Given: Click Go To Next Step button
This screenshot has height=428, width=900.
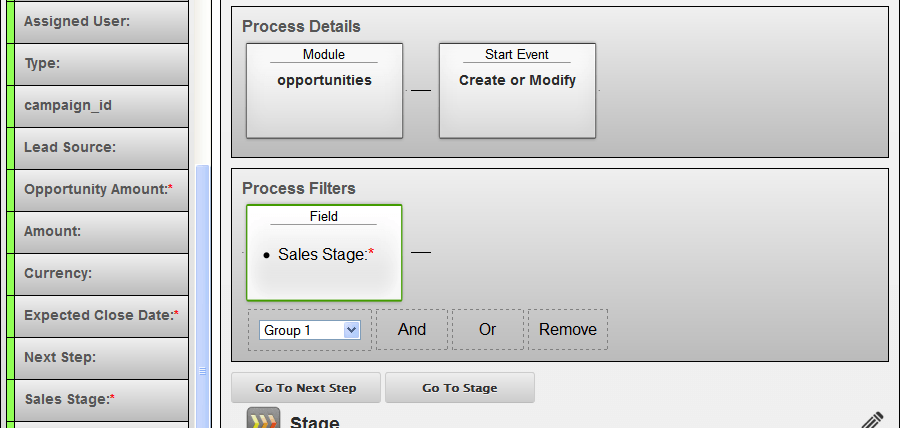Looking at the screenshot, I should pos(306,388).
